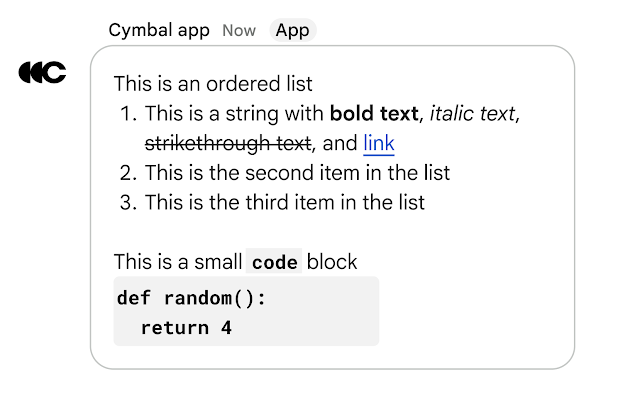Click the Cymbal app avatar logo
640x403 pixels.
coord(43,72)
